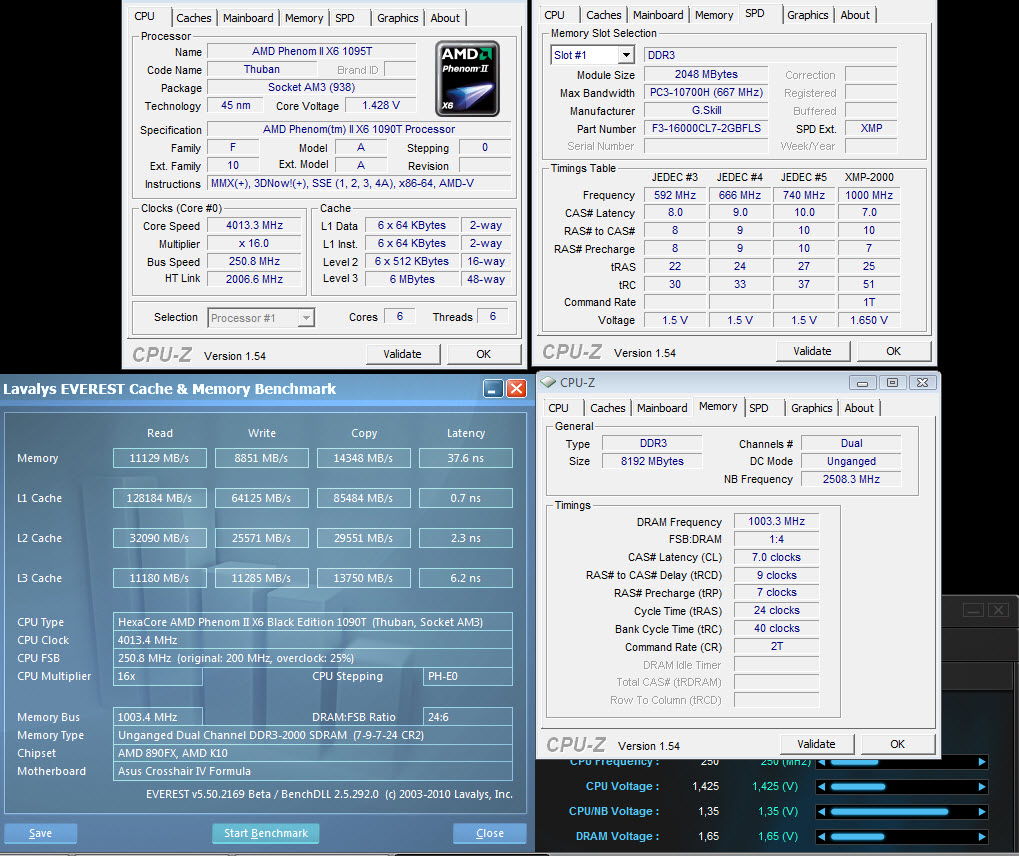1019x856 pixels.
Task: Click the Start Benchmark button
Action: (x=266, y=833)
